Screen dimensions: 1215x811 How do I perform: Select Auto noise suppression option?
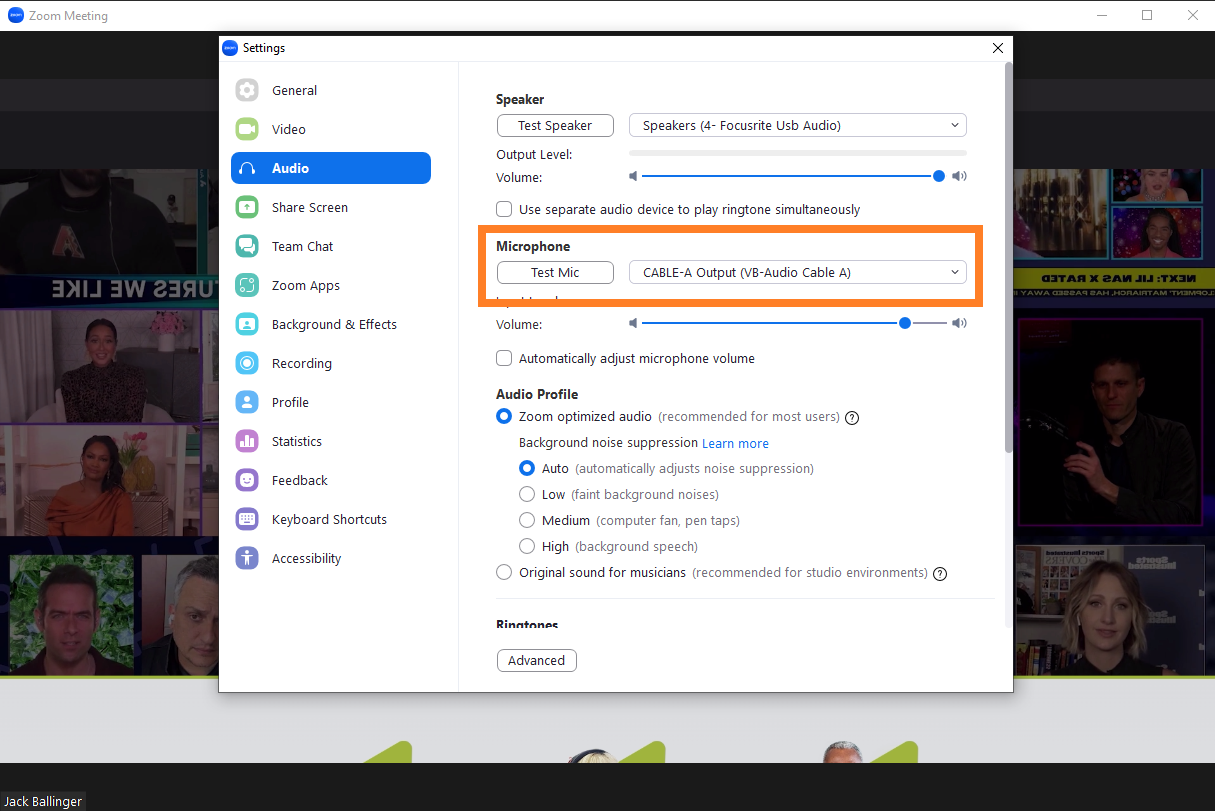pos(527,468)
